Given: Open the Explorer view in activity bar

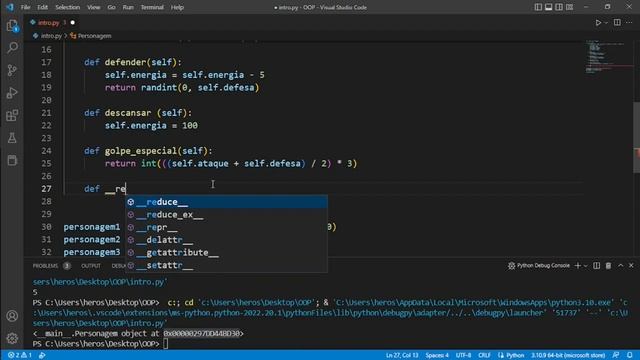Looking at the screenshot, I should (x=12, y=26).
